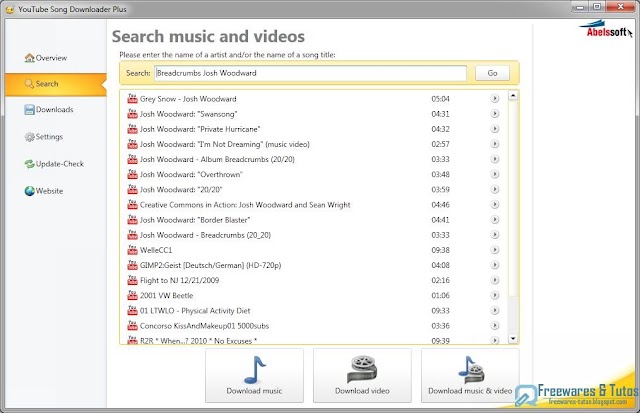Viewport: 640px width, 413px height.
Task: Focus the Search text input field
Action: tap(310, 73)
